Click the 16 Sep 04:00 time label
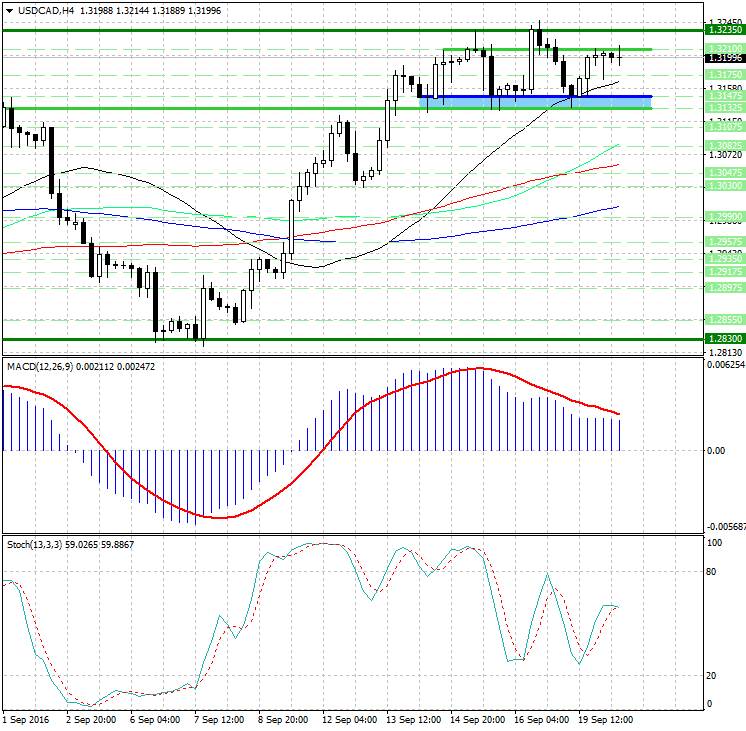This screenshot has width=746, height=731. pos(542,719)
